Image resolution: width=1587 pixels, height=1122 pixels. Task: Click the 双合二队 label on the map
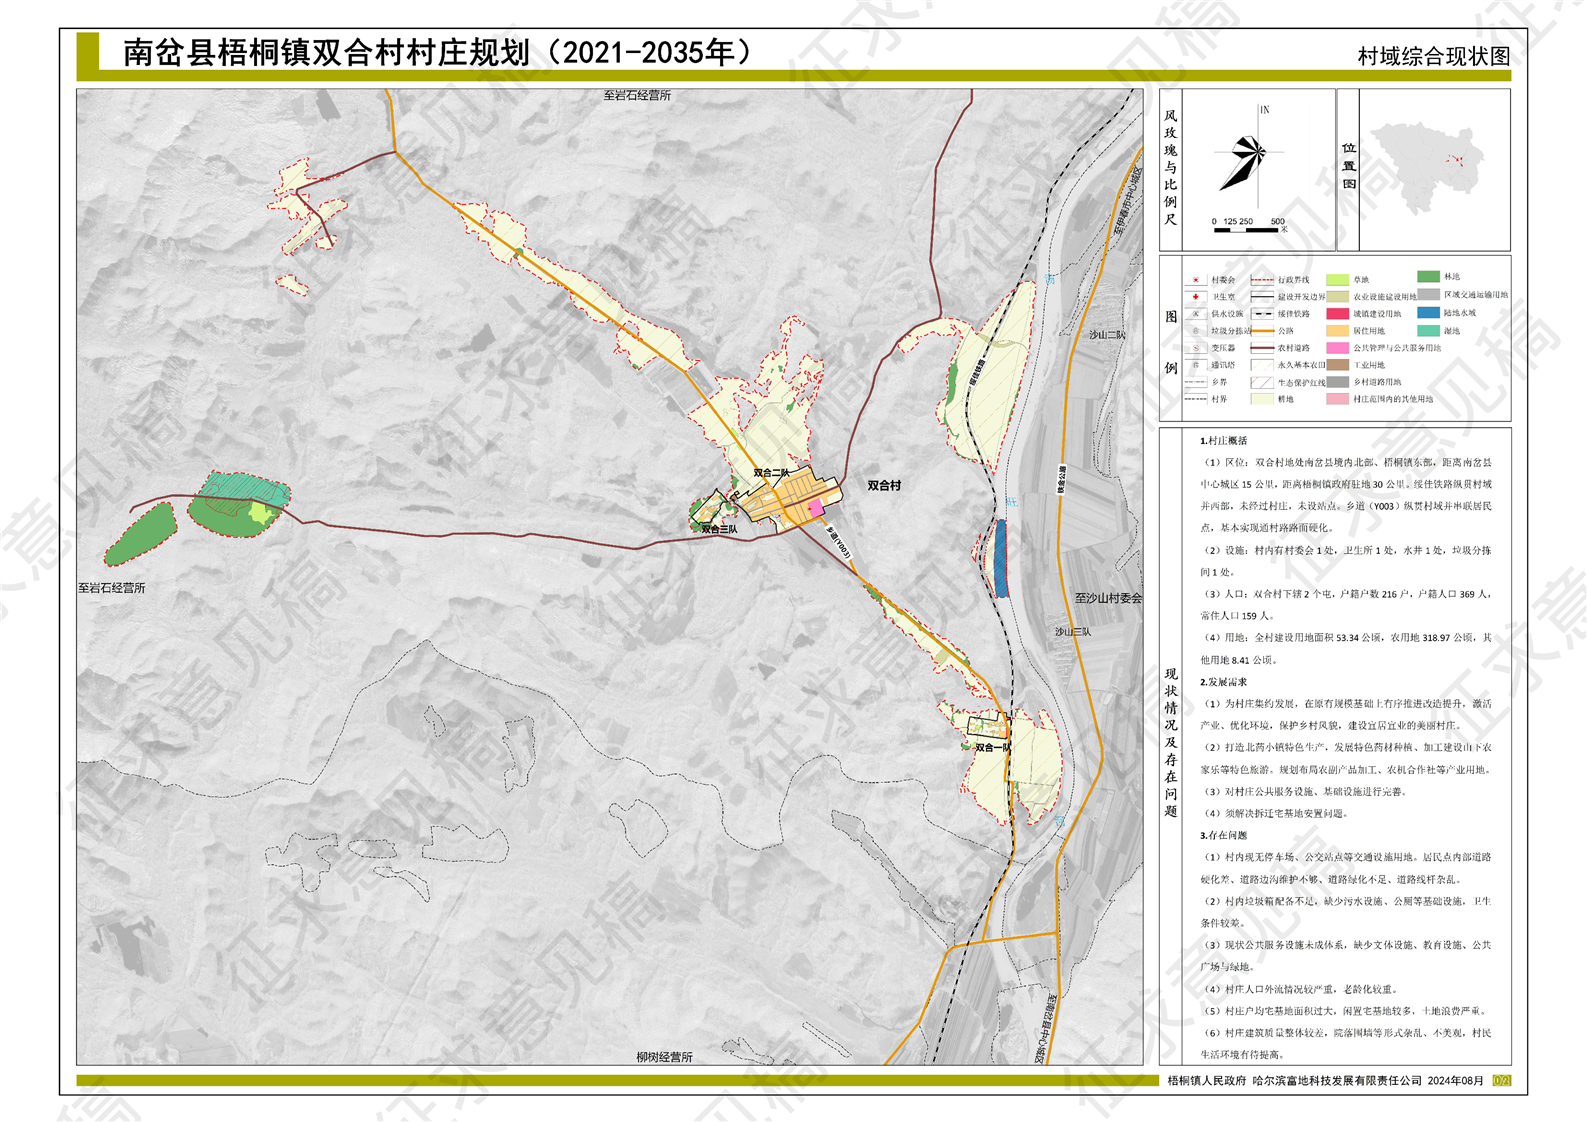tap(771, 473)
